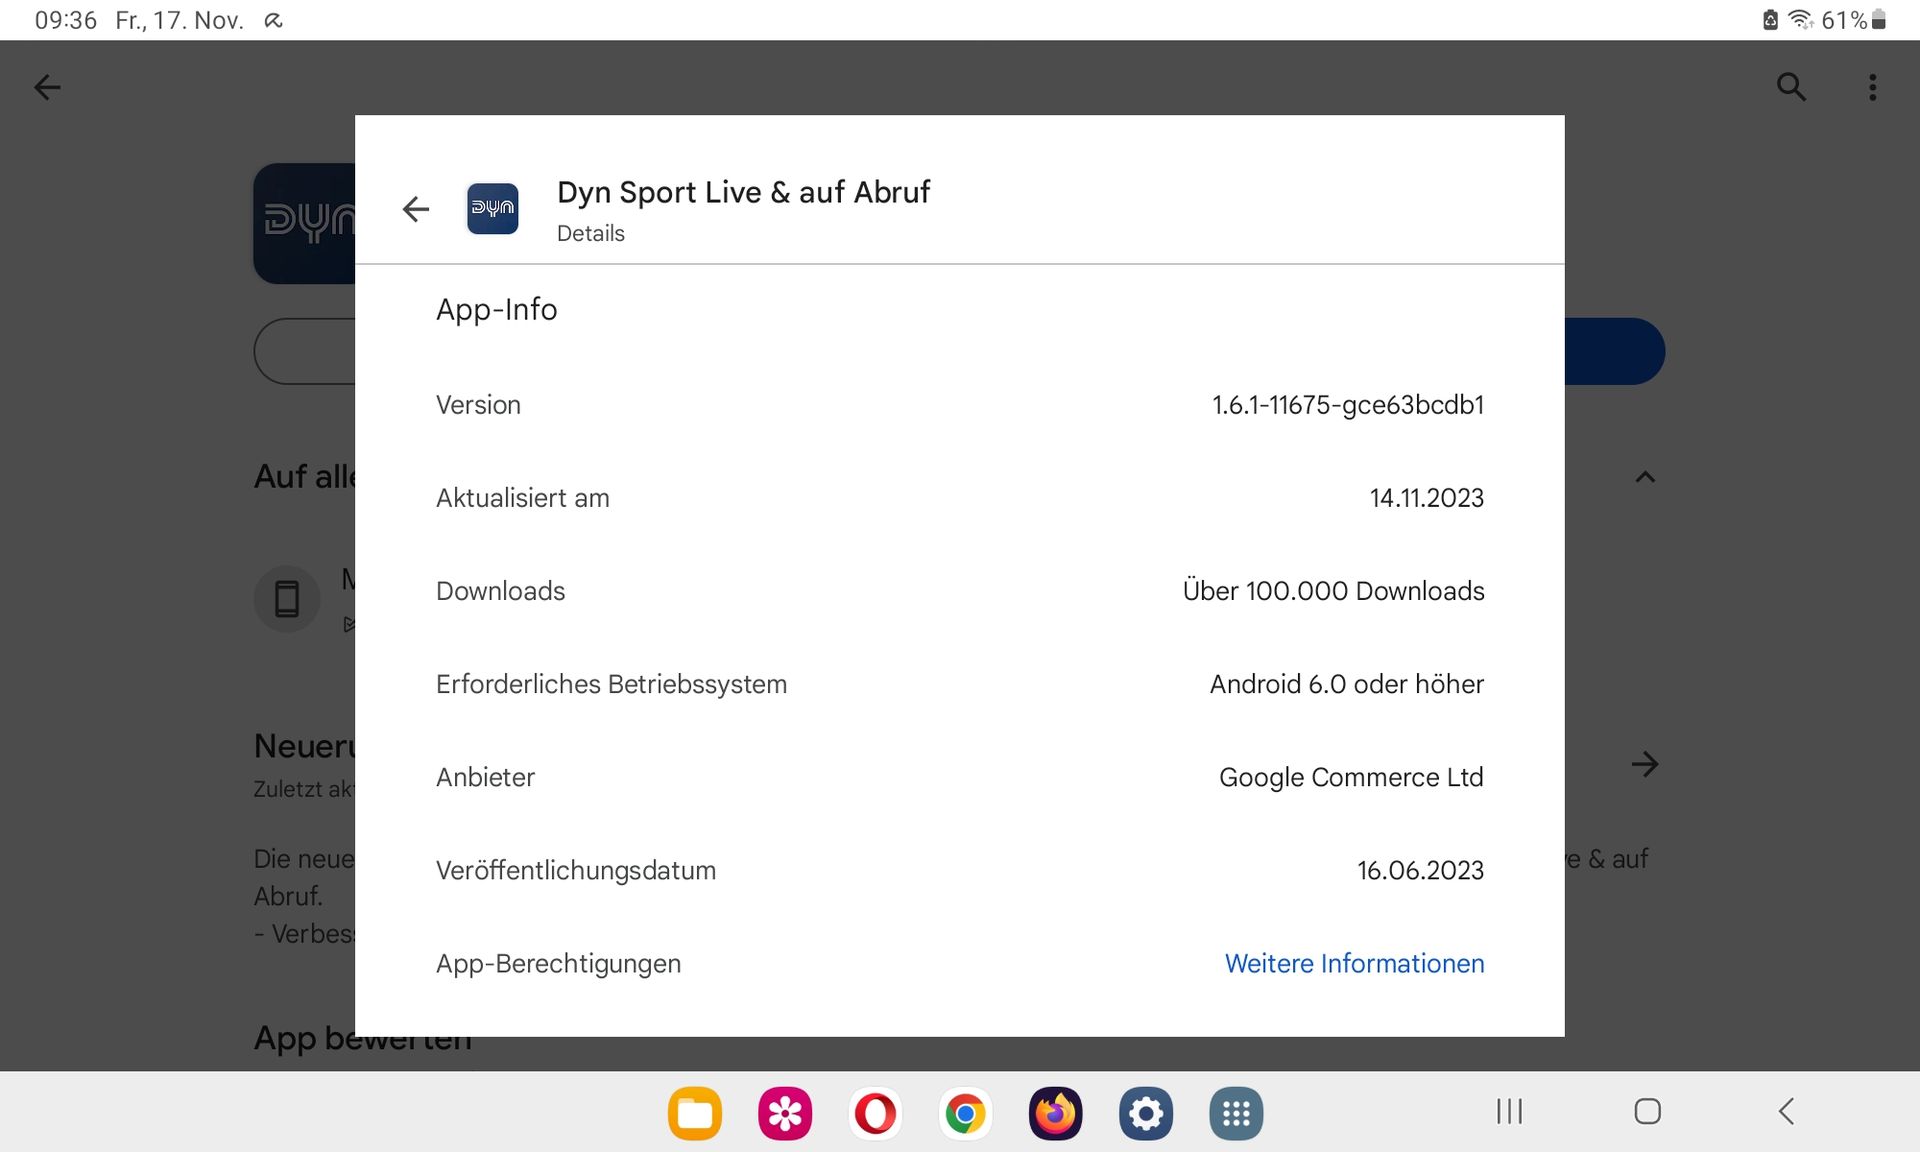Open Google Chrome from the taskbar
The image size is (1920, 1152).
[x=965, y=1113]
